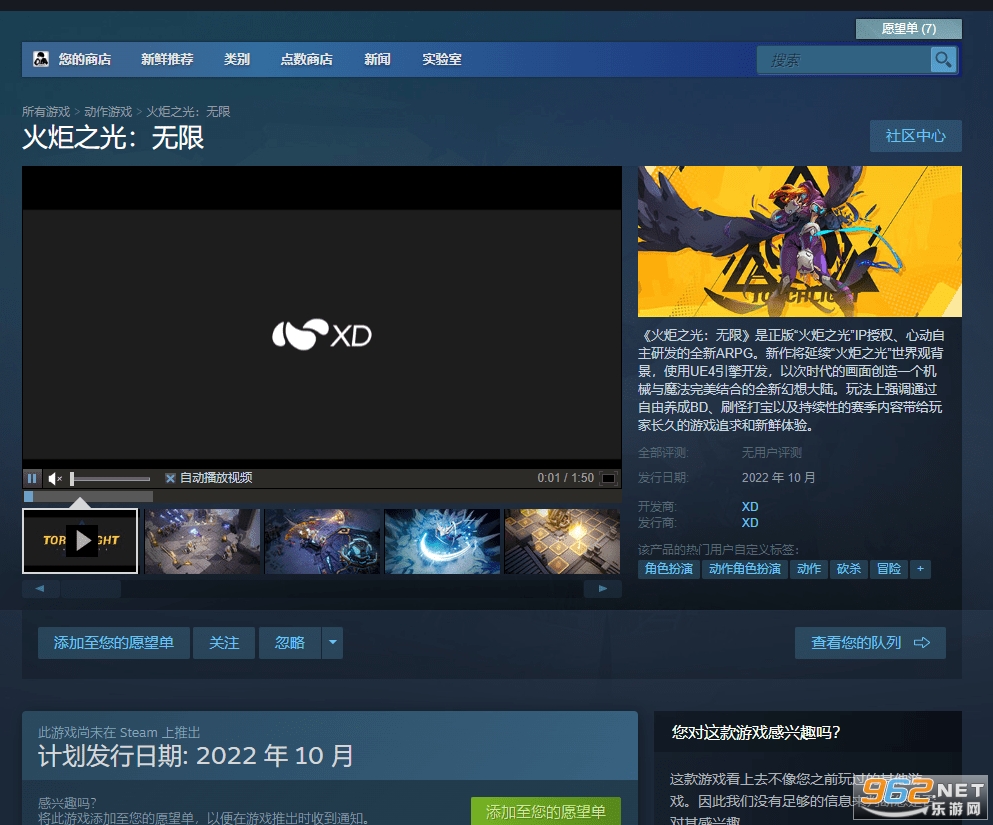Switch to the 新闻 section

coord(377,59)
